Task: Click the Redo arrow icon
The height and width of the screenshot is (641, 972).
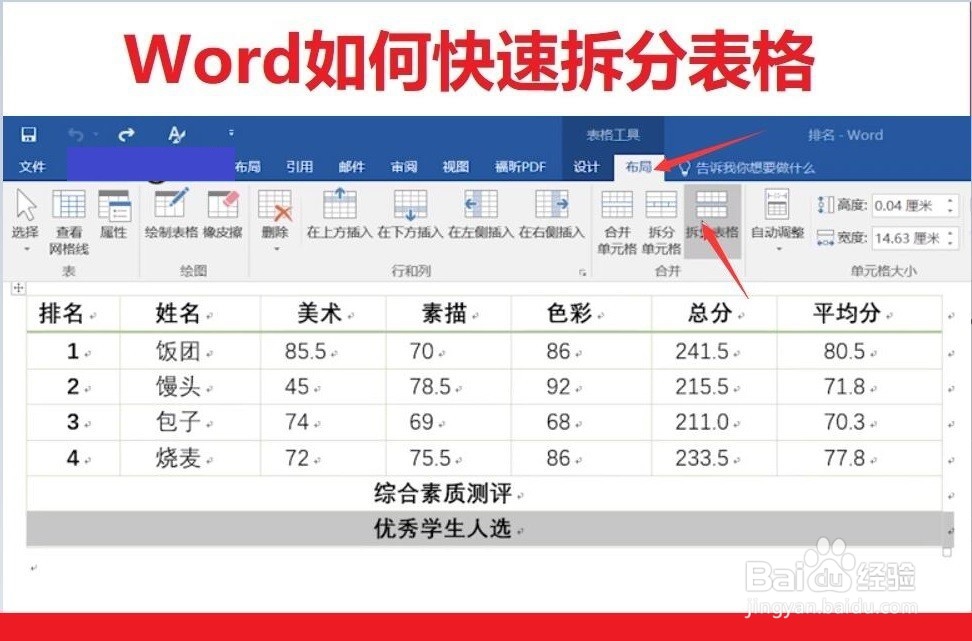Action: click(x=126, y=135)
